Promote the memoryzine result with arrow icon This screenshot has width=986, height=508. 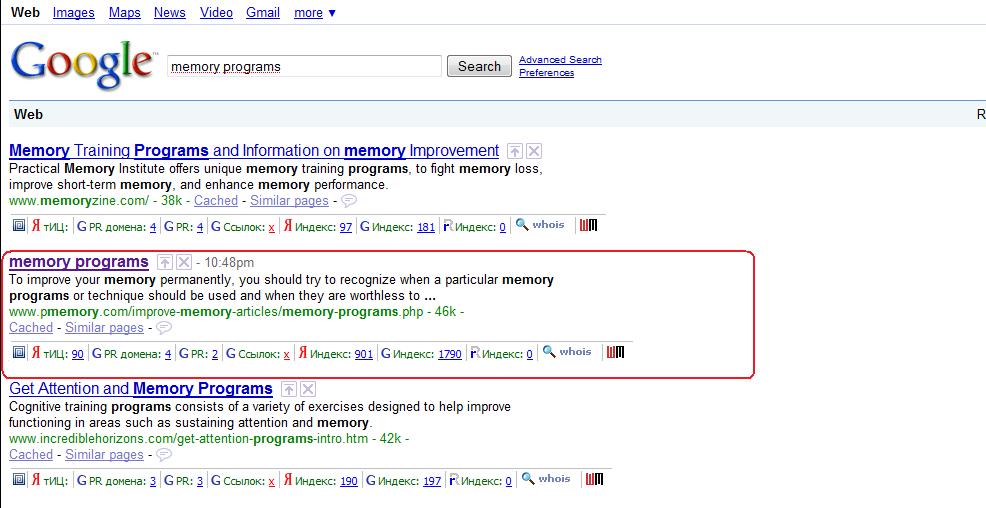pyautogui.click(x=515, y=151)
